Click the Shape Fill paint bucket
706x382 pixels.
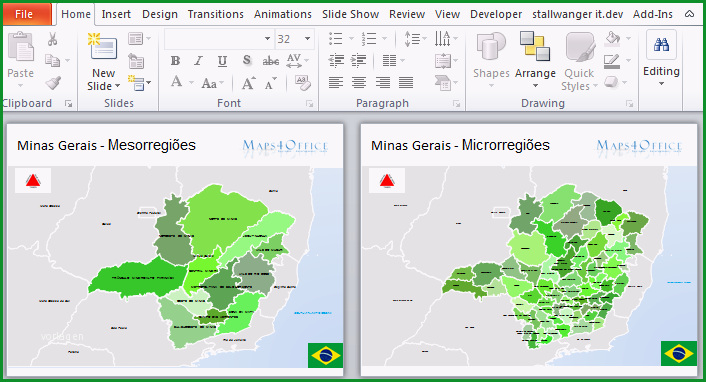(613, 38)
